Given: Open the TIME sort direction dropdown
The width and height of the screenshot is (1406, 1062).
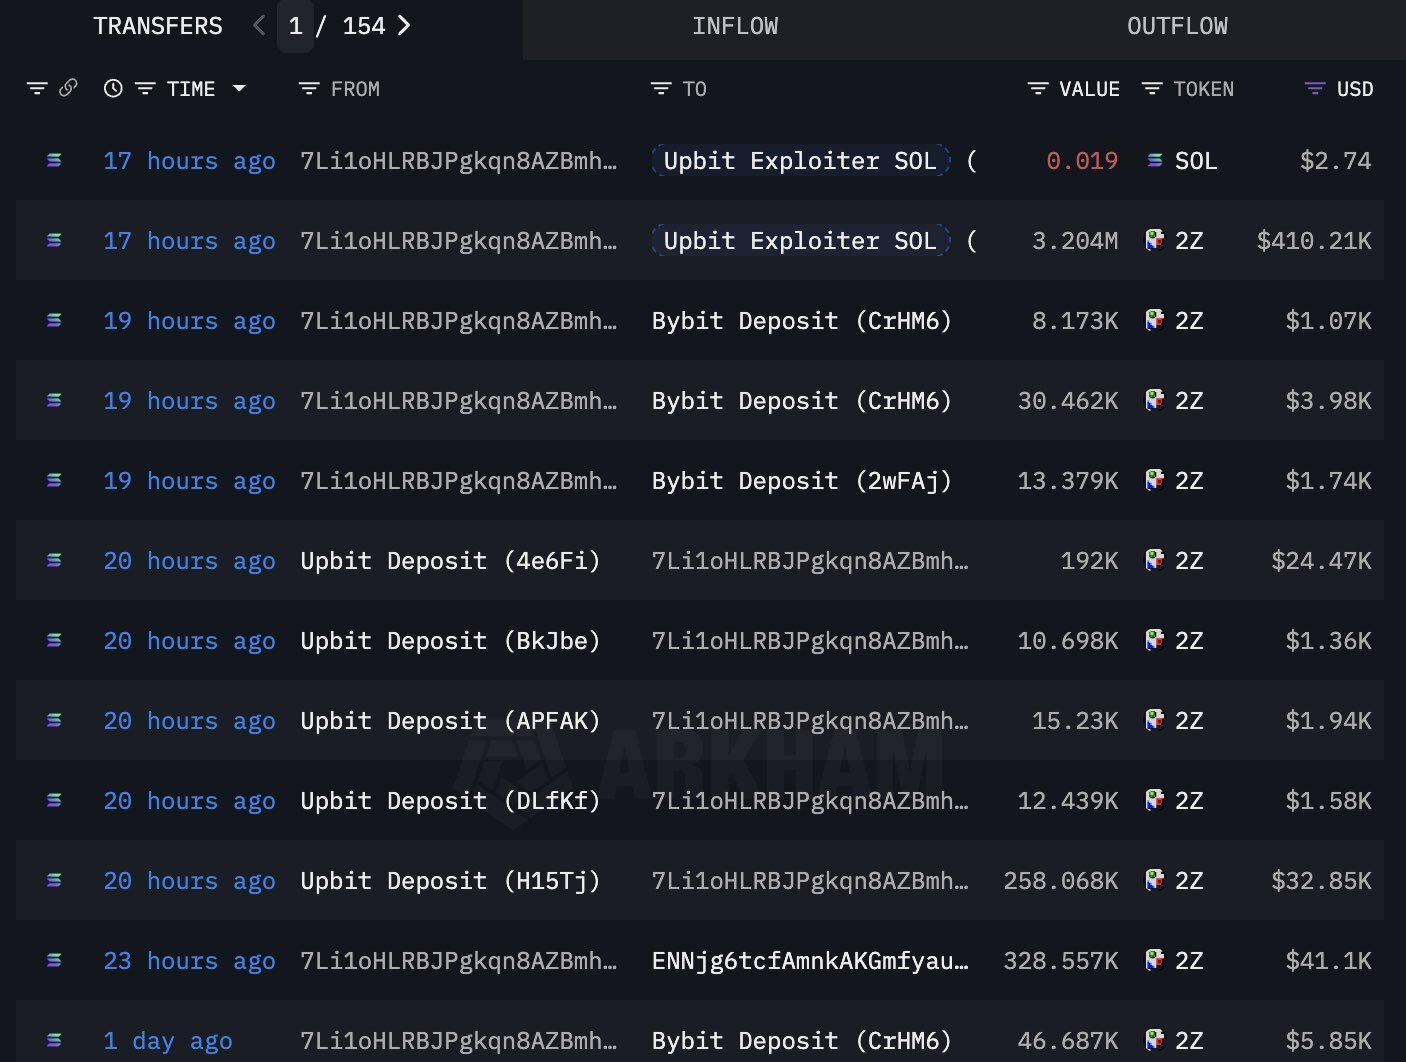Looking at the screenshot, I should (x=240, y=88).
